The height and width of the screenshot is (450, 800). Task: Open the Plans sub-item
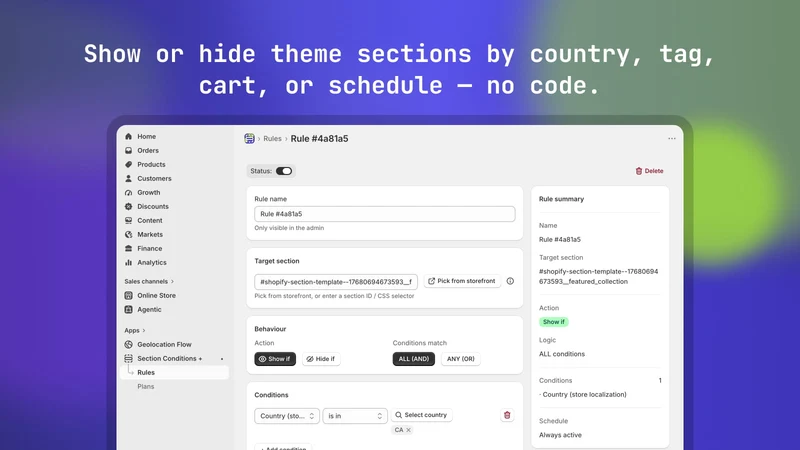[x=145, y=387]
